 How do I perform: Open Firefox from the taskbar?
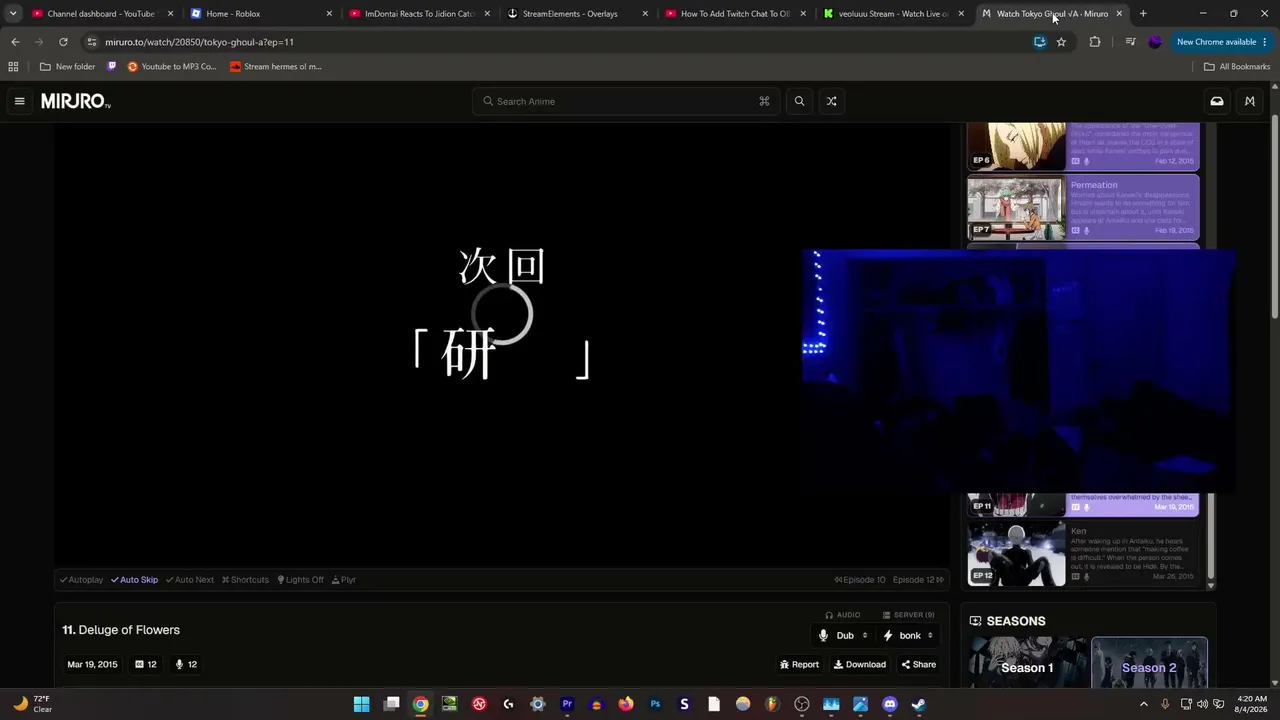[x=626, y=704]
